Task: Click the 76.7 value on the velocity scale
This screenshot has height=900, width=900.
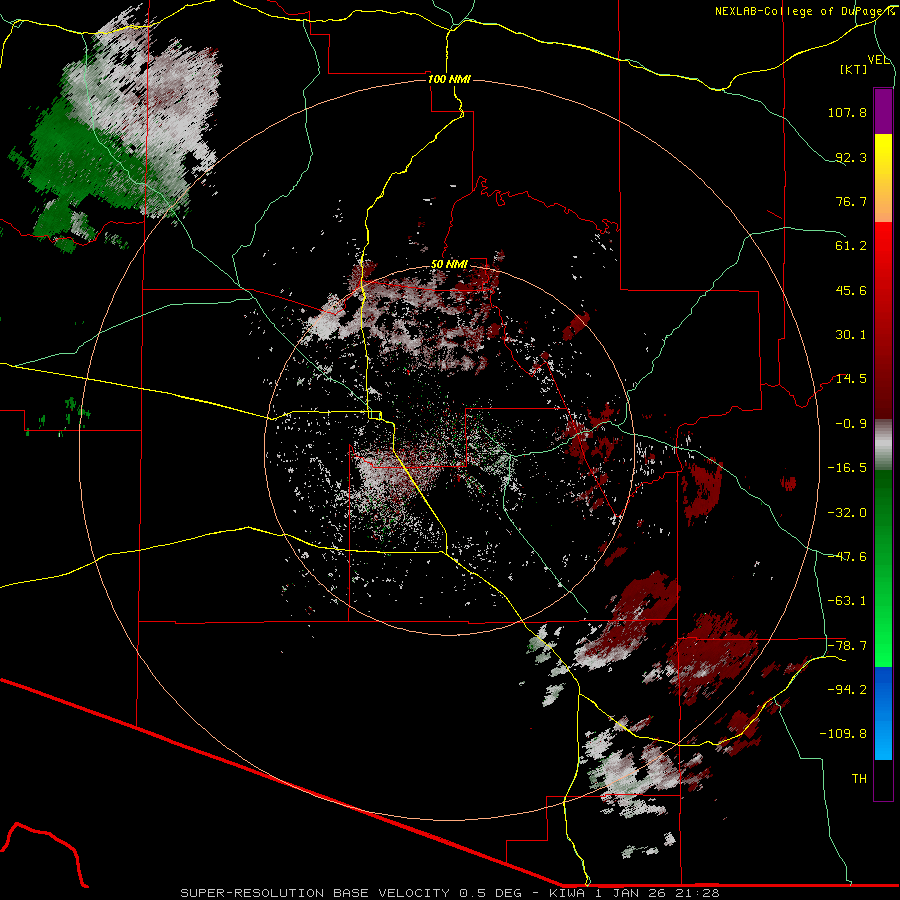Action: [x=851, y=201]
